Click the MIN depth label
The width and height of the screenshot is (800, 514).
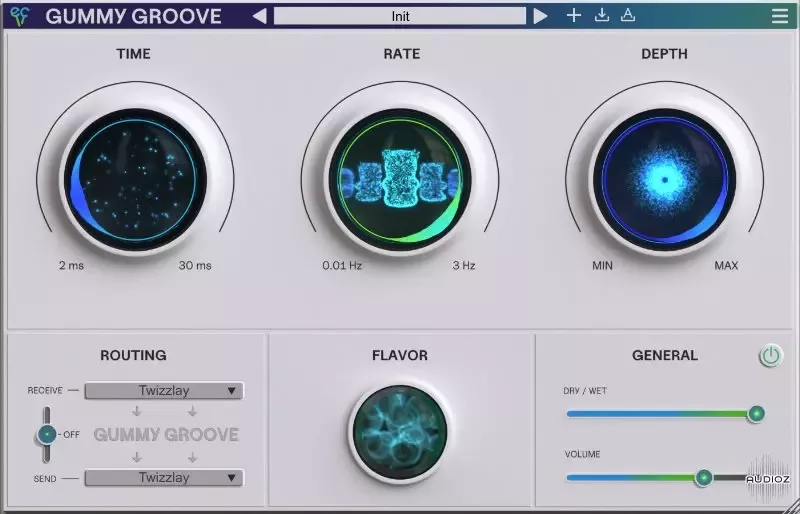coord(603,265)
